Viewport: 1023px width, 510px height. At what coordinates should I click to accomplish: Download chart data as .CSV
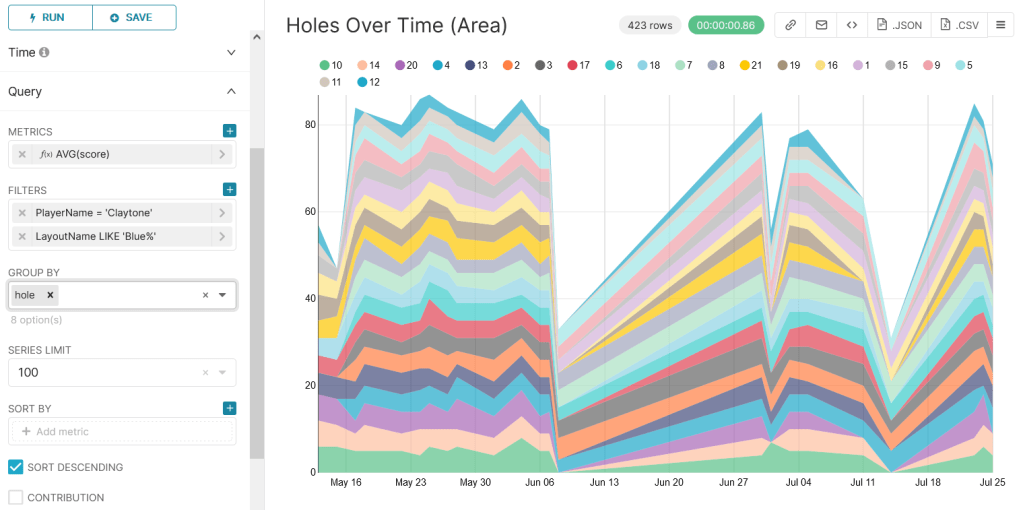tap(958, 25)
